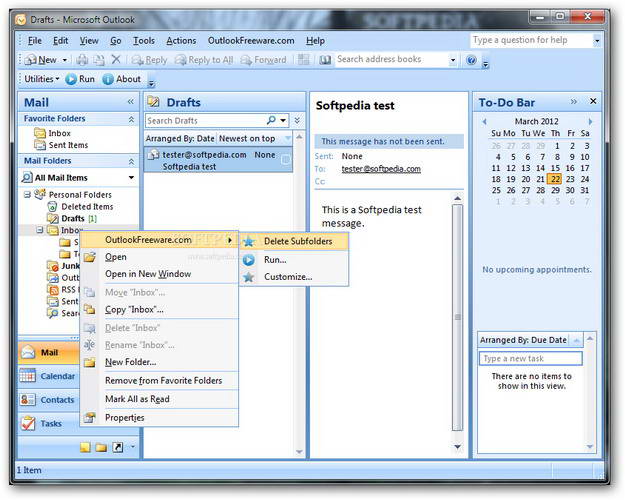Screen dimensions: 625x500
Task: Open Search address books dropdown arrow
Action: tap(453, 60)
